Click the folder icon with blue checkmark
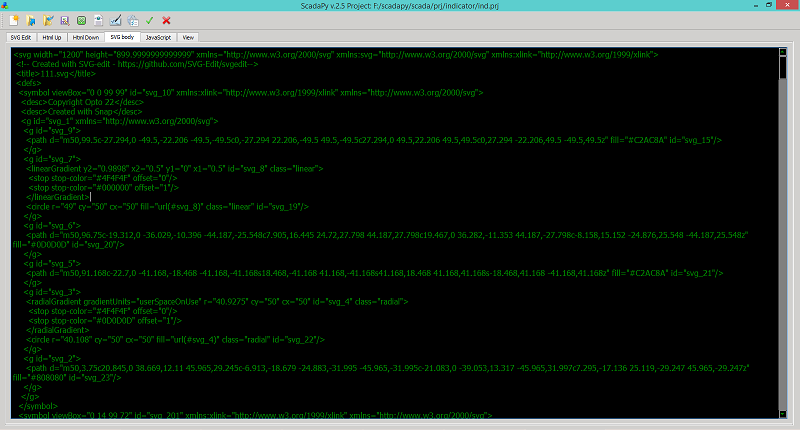800x430 pixels. tap(48, 20)
